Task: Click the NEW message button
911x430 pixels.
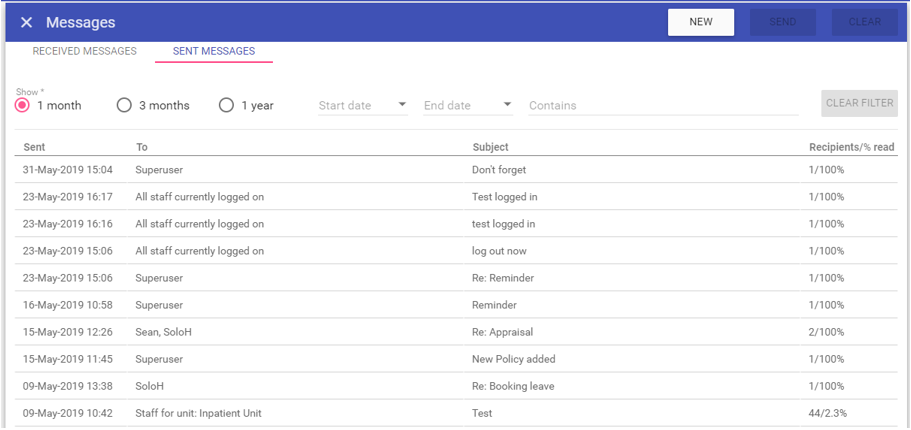Action: pos(701,22)
